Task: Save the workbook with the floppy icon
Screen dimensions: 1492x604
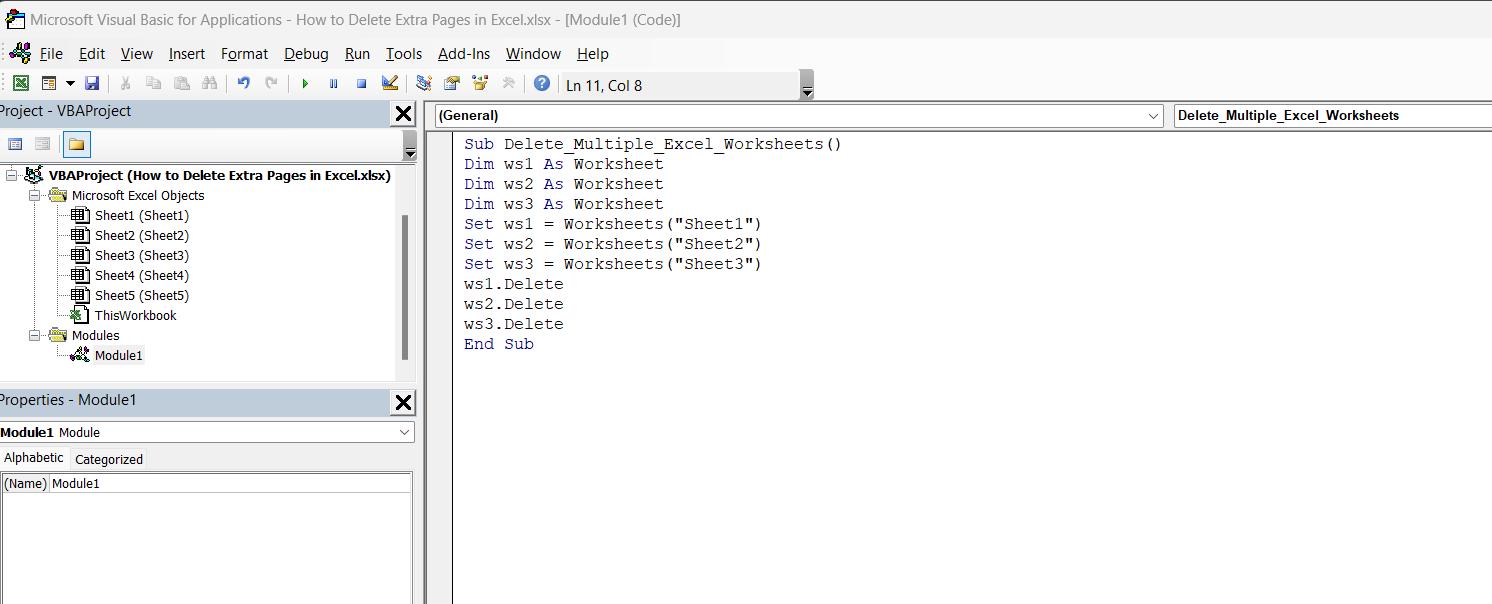Action: pyautogui.click(x=92, y=84)
